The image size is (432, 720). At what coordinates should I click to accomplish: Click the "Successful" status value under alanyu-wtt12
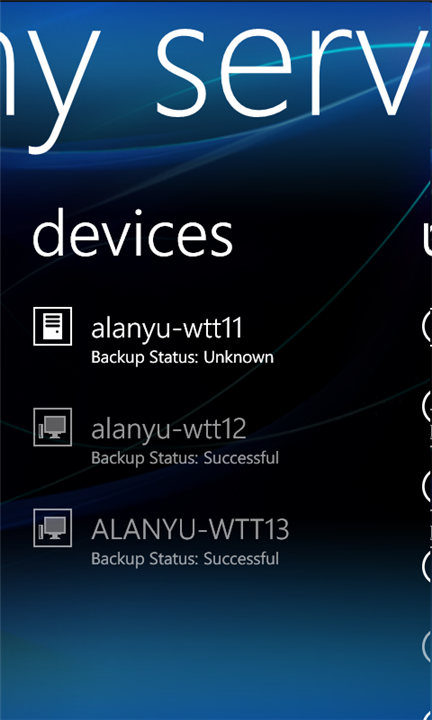[241, 458]
